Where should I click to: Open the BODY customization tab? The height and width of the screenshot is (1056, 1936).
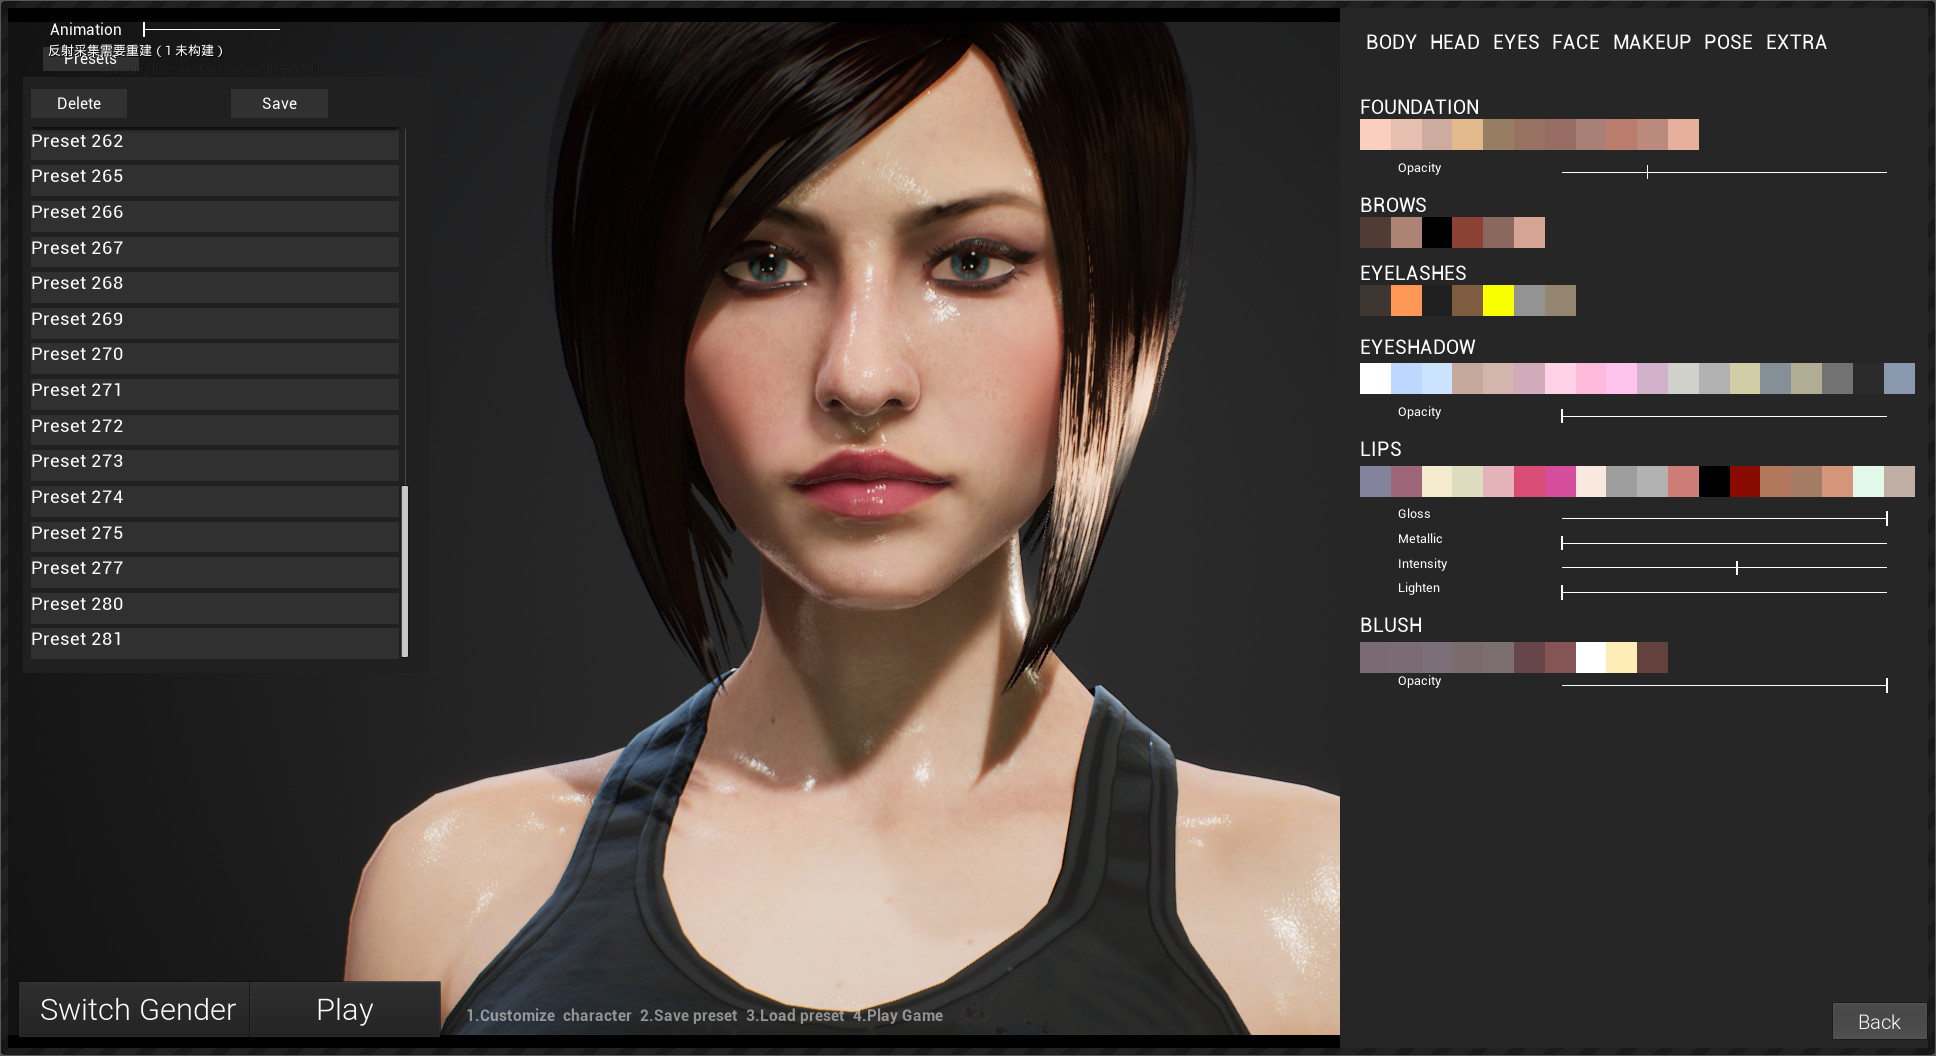click(1390, 42)
